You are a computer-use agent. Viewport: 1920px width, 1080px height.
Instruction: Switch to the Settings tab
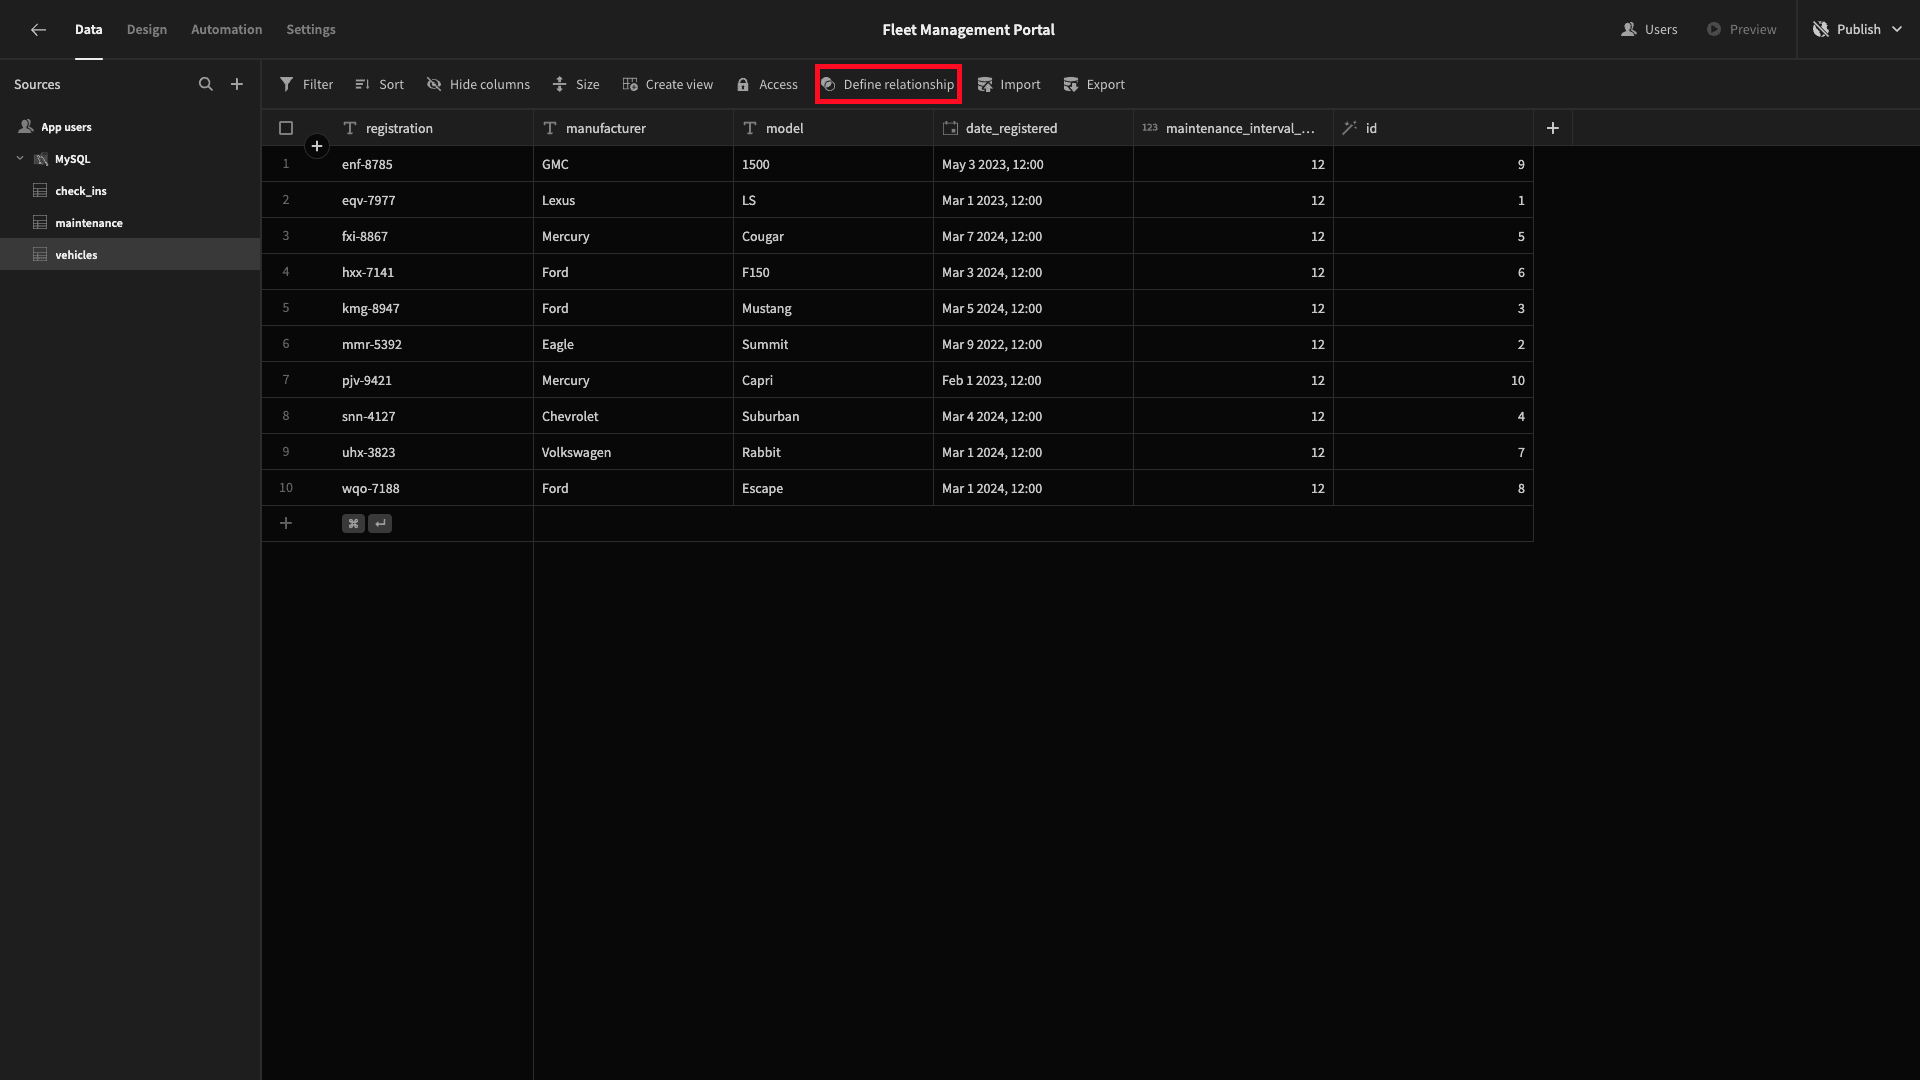pyautogui.click(x=311, y=30)
